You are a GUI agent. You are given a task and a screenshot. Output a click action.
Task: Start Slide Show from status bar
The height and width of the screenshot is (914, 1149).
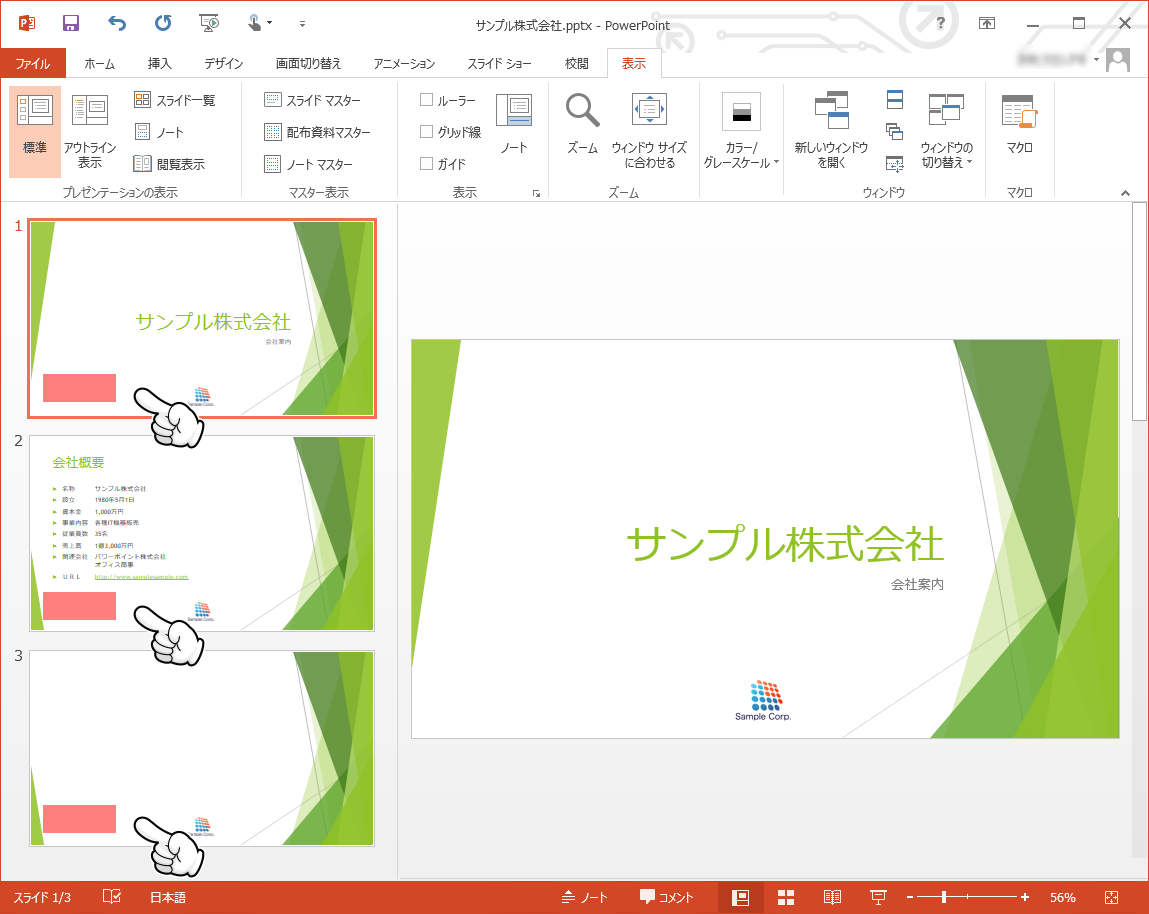[x=878, y=897]
